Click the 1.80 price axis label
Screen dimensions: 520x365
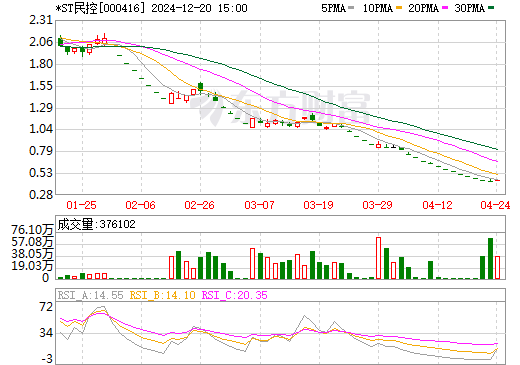coord(41,64)
